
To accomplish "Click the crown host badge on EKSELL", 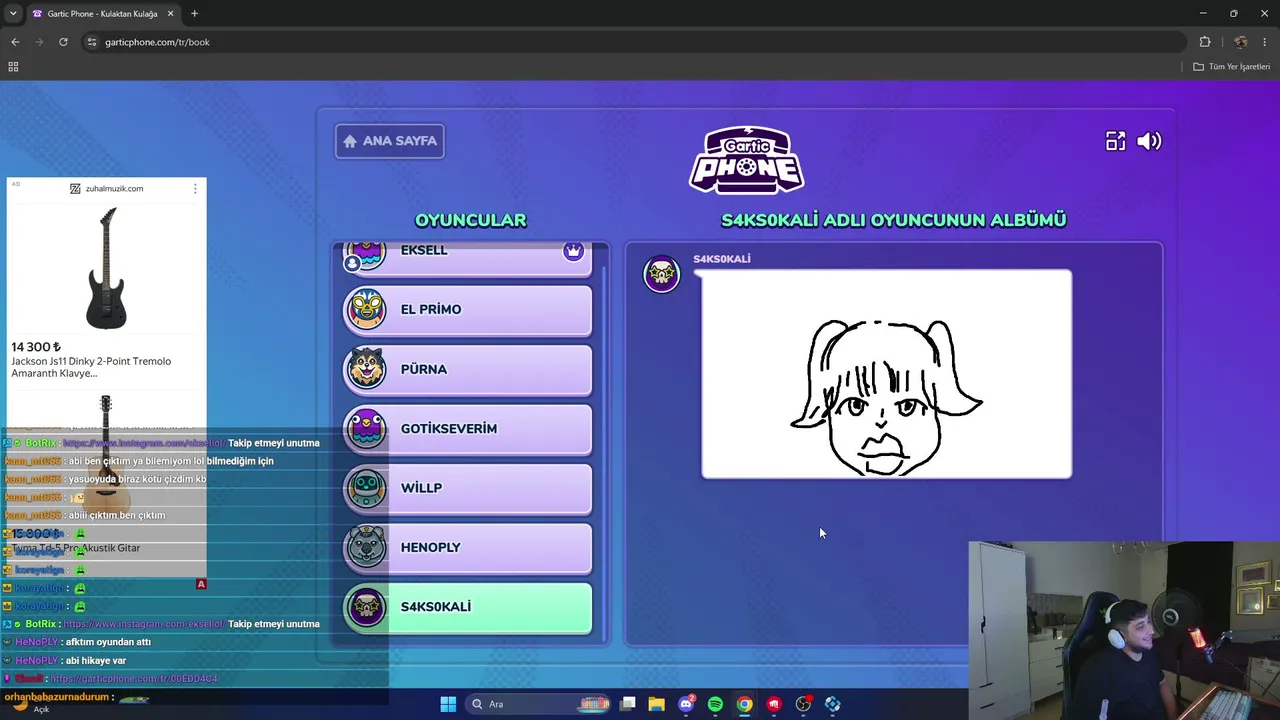I will tap(573, 251).
